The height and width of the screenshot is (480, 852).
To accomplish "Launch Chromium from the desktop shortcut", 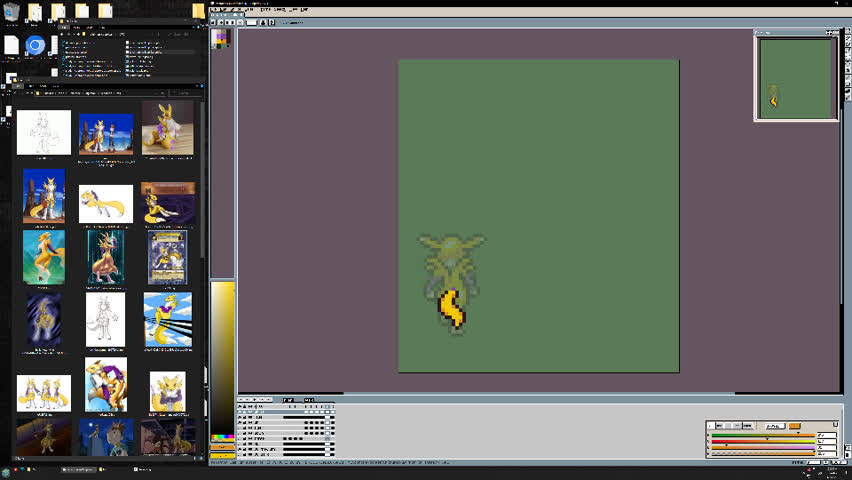I will 34,46.
